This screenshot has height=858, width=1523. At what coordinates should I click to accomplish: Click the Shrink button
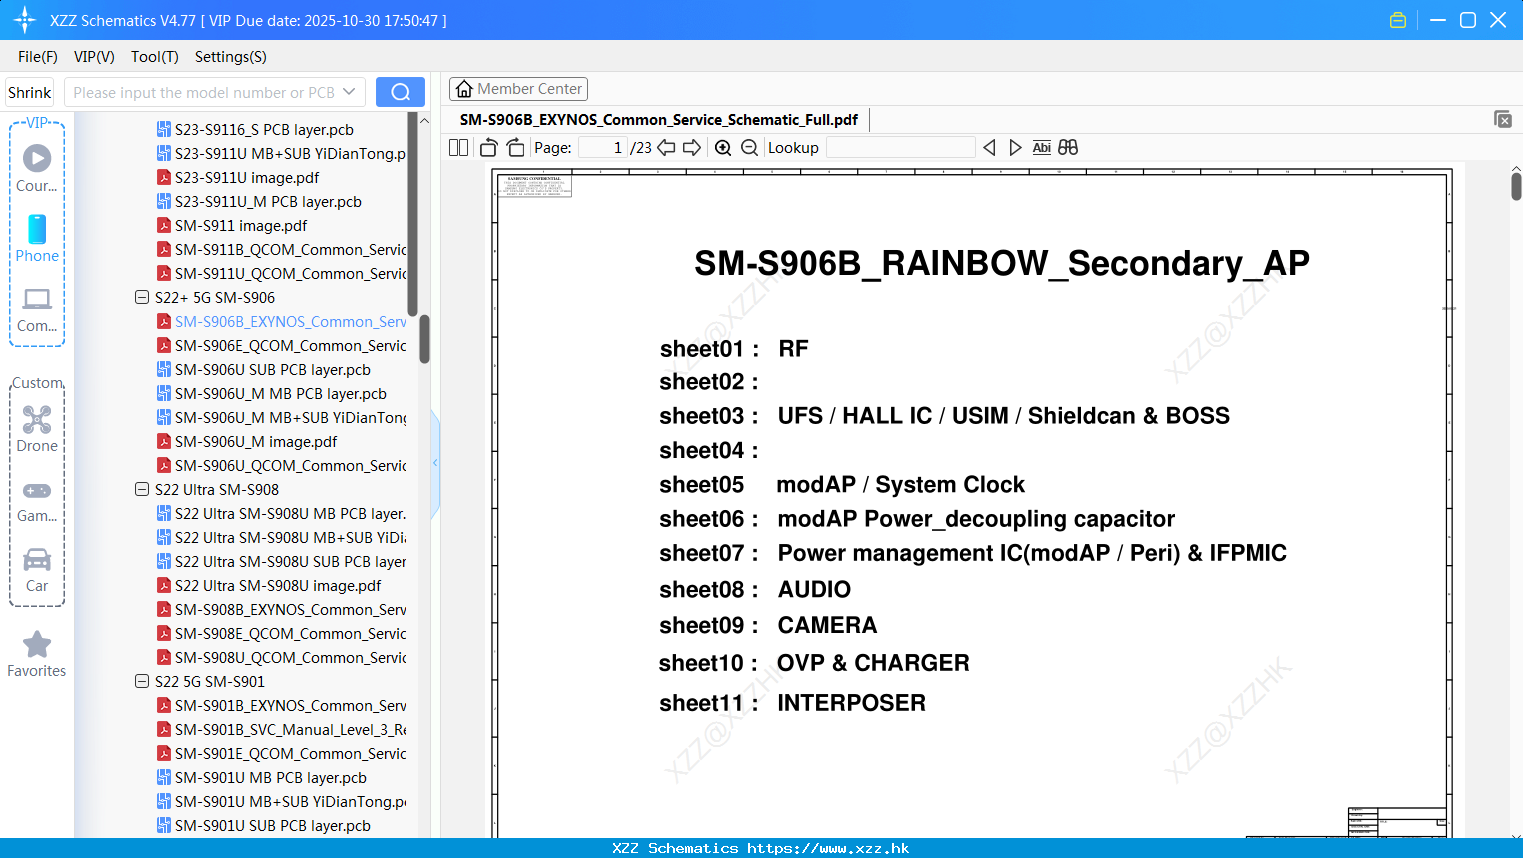[x=29, y=92]
